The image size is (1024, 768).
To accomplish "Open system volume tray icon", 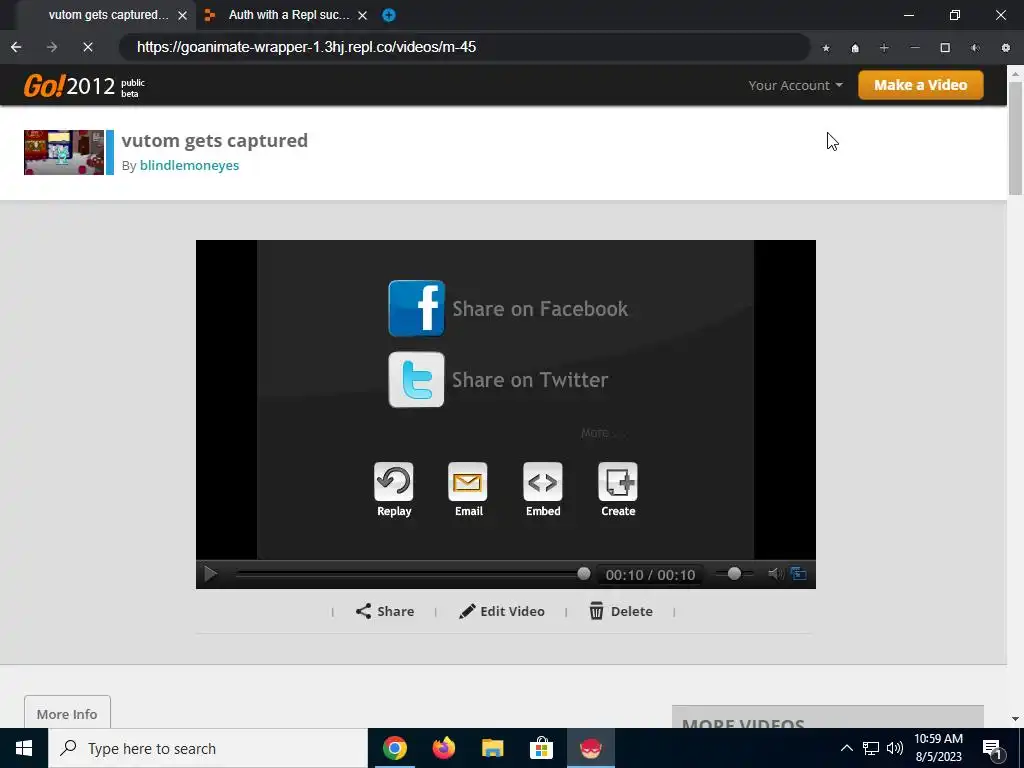I will (895, 748).
